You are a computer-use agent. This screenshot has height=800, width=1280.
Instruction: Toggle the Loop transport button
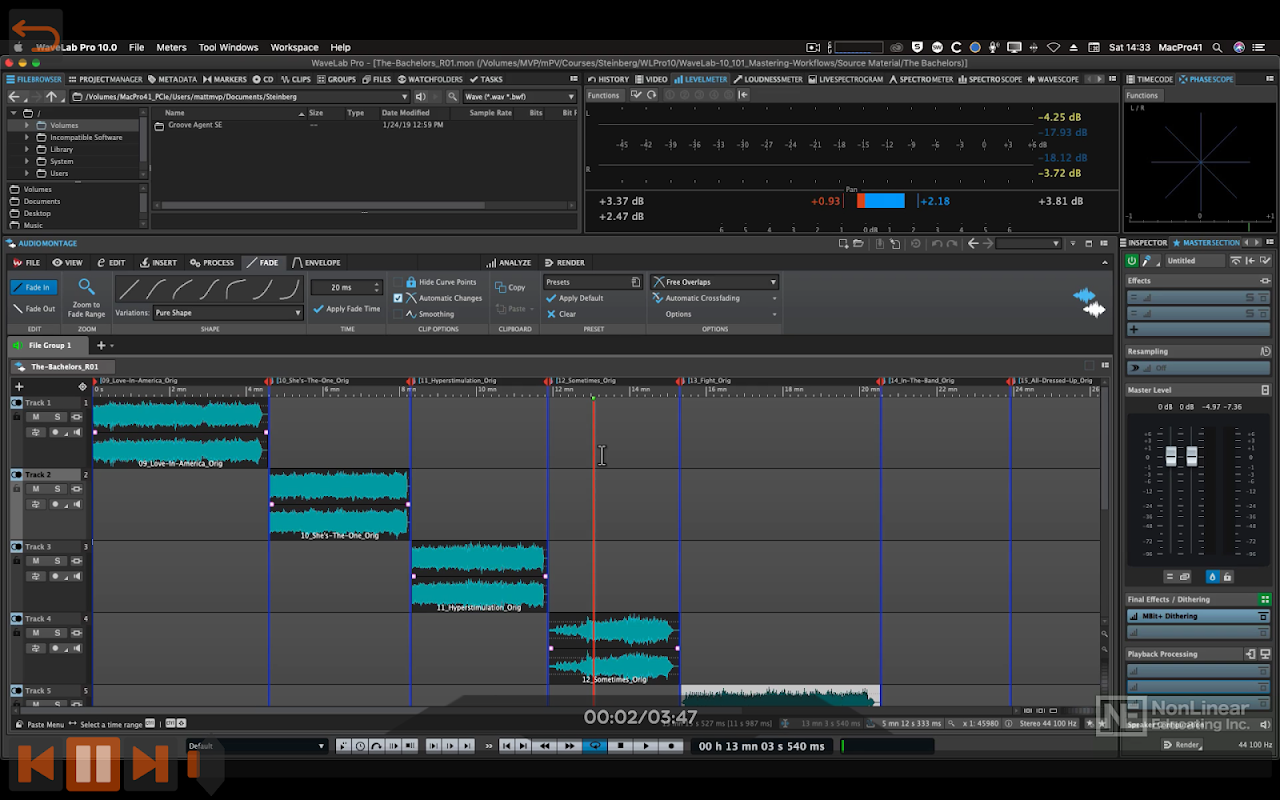(x=595, y=746)
